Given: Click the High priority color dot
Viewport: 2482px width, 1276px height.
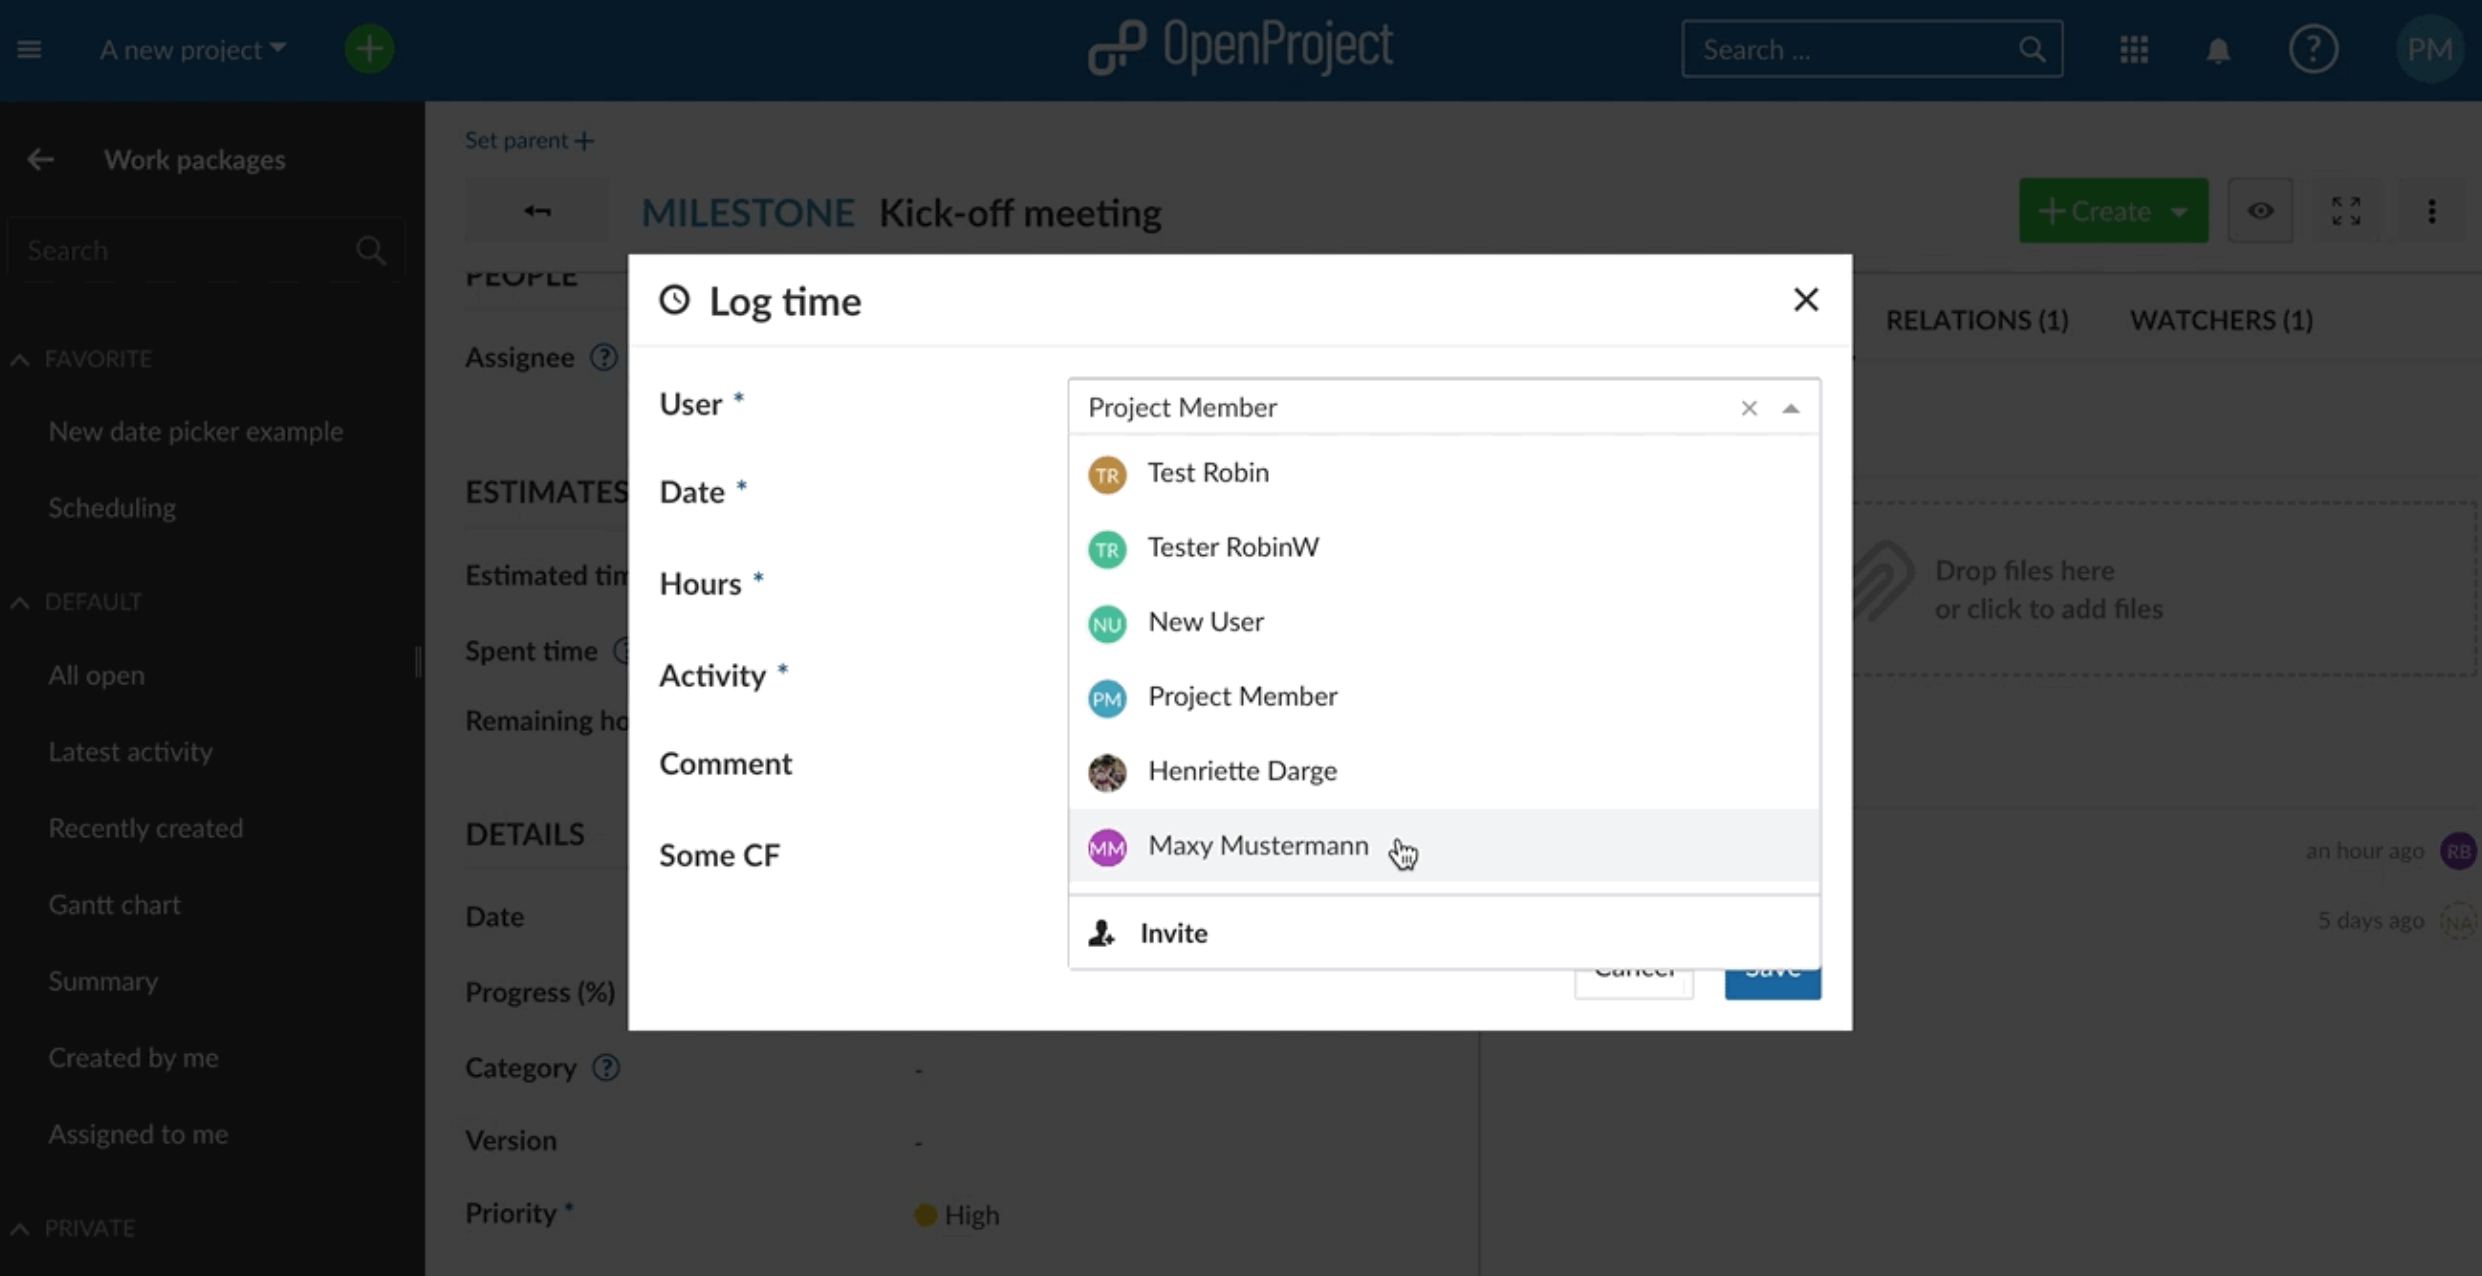Looking at the screenshot, I should pyautogui.click(x=923, y=1214).
